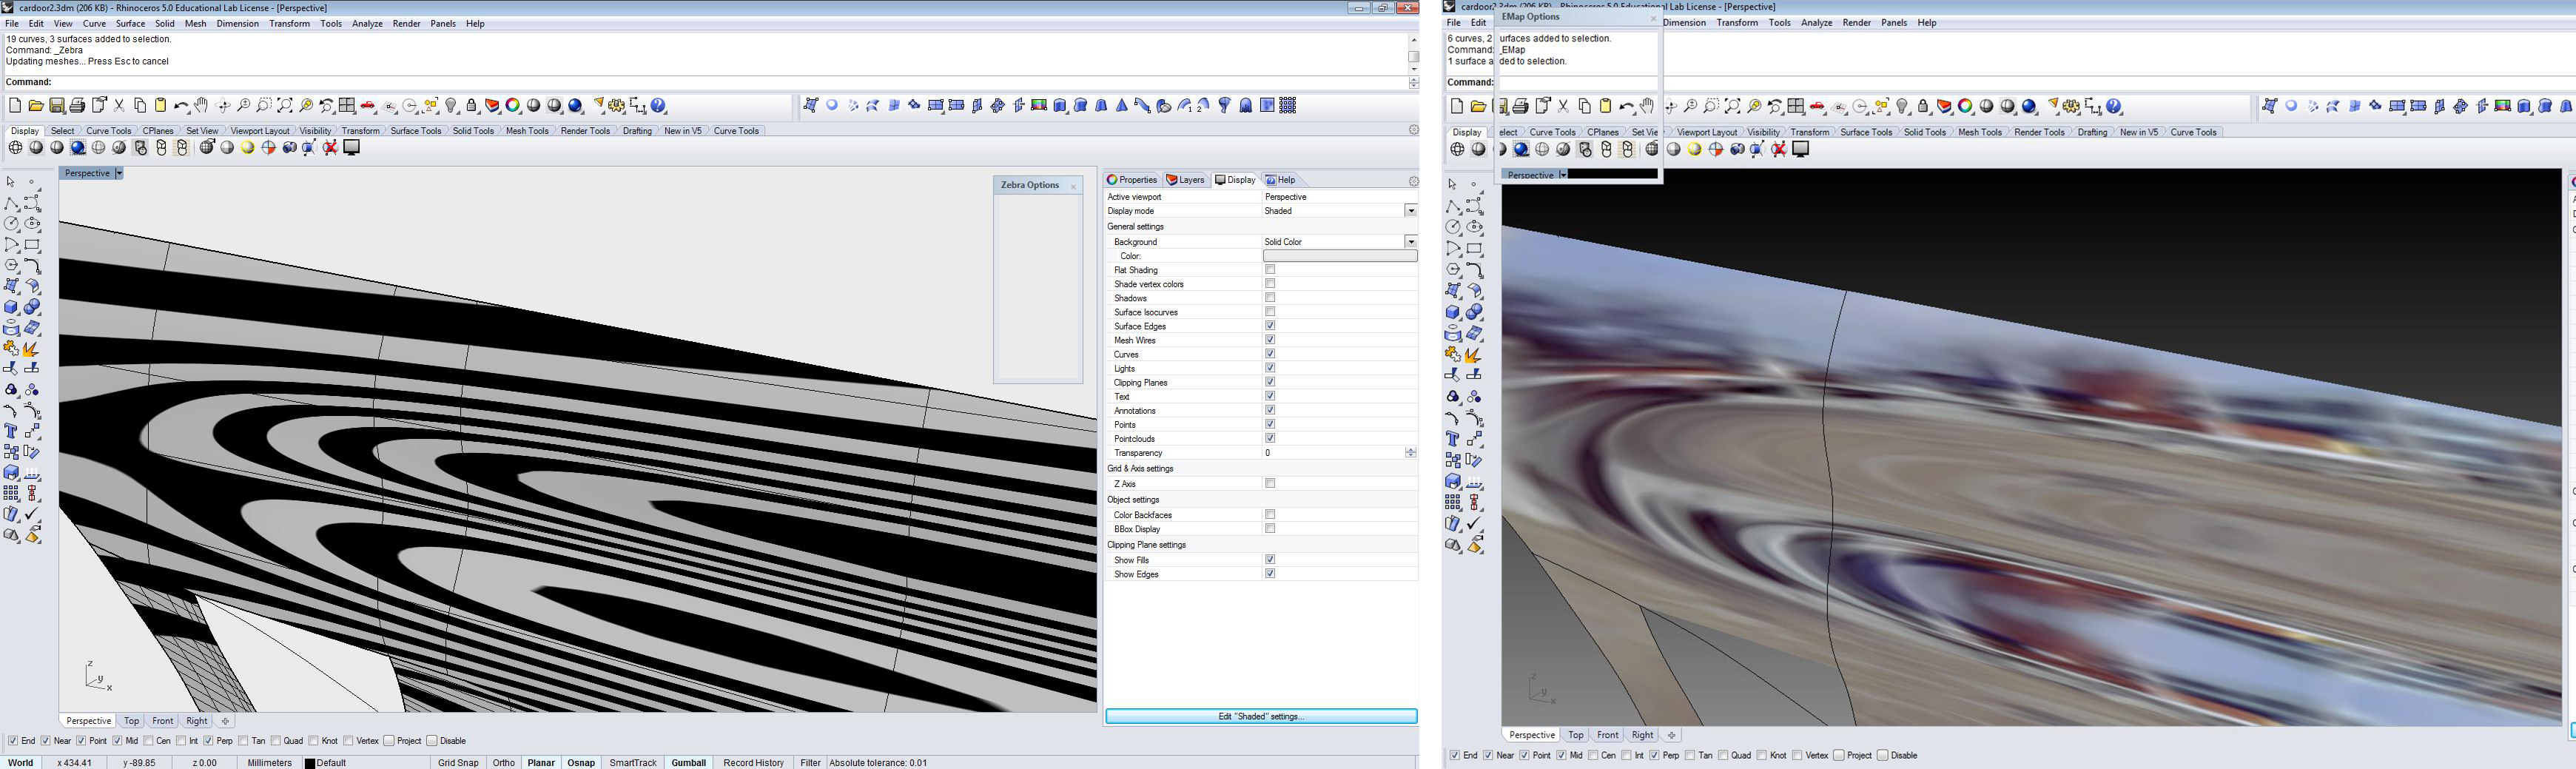Screen dimensions: 2576x769
Task: Click the Array grid icon in left window sidebar
Action: [11, 493]
